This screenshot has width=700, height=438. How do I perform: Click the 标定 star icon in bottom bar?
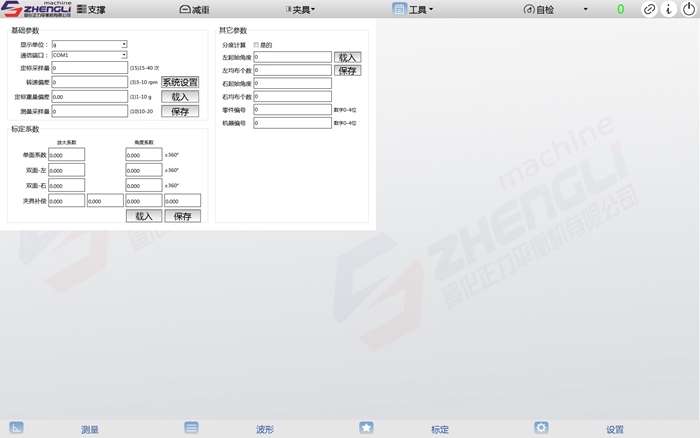coord(367,428)
